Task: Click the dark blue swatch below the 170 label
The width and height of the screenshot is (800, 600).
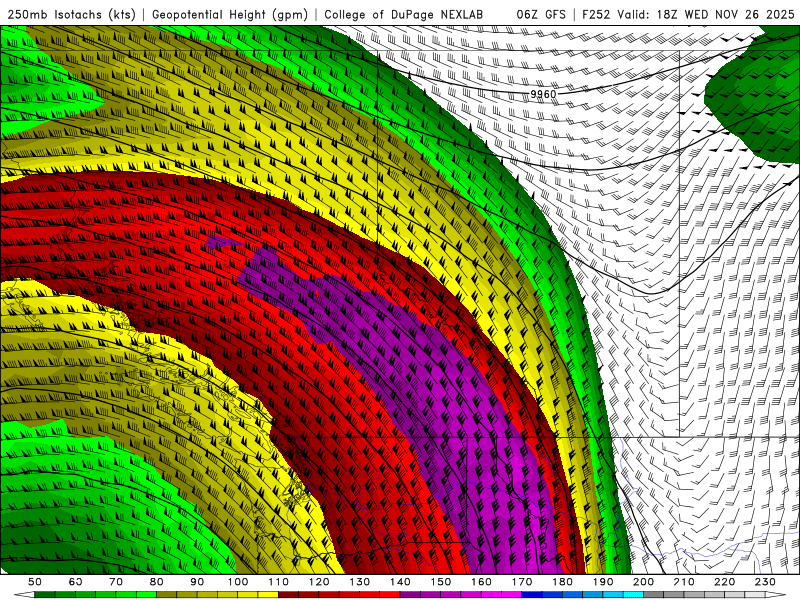Action: (532, 595)
